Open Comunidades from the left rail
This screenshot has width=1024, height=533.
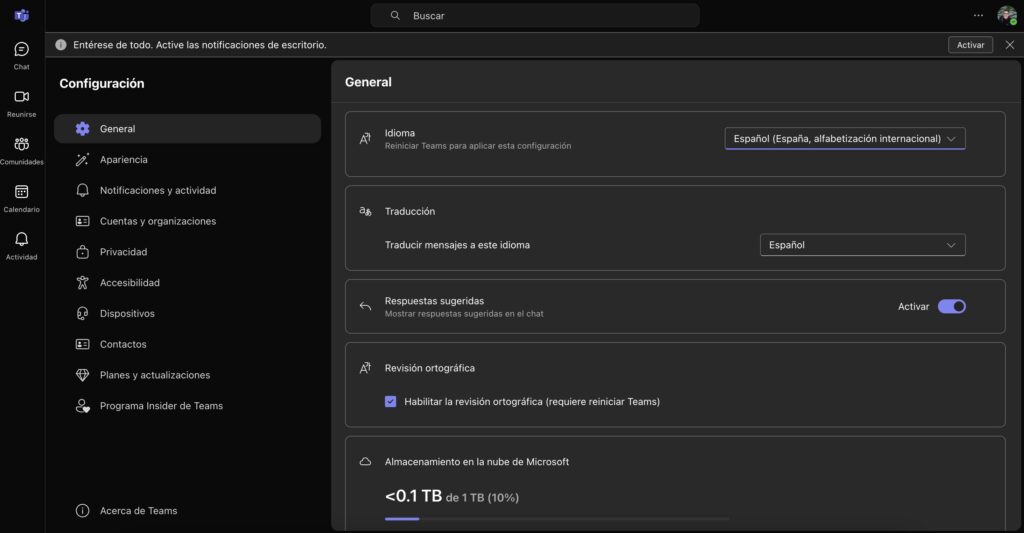22,152
